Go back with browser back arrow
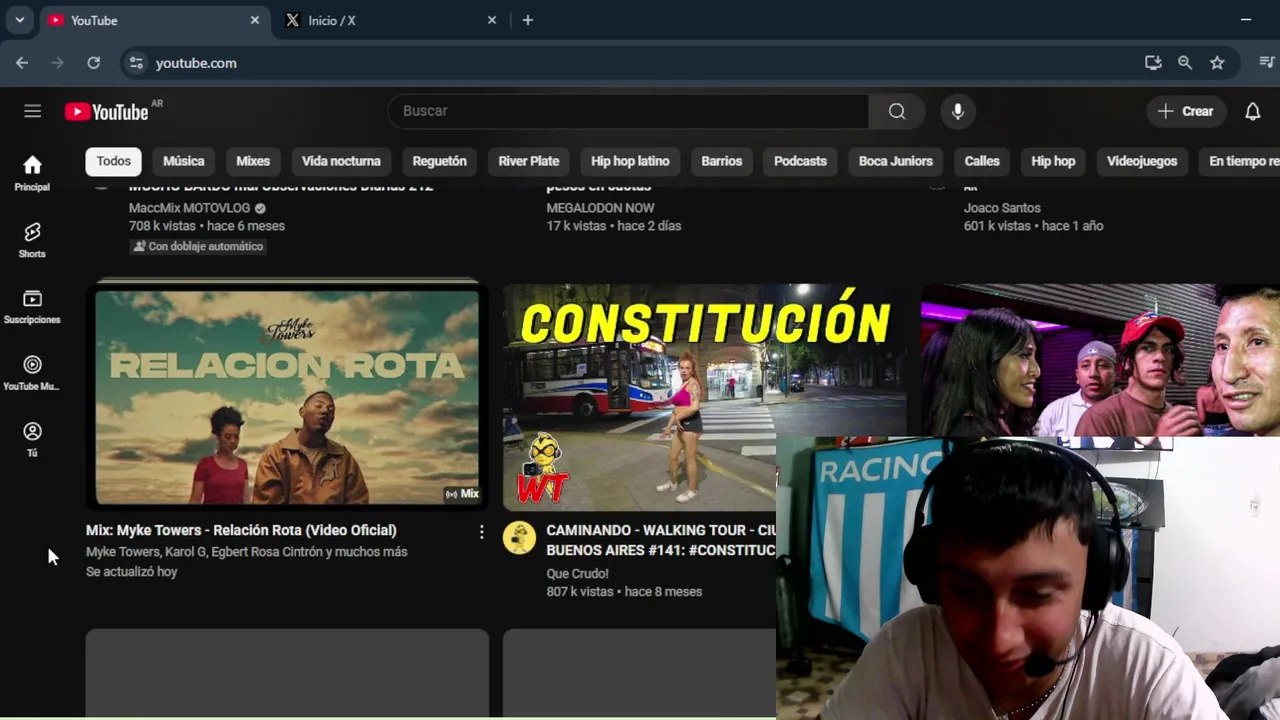The height and width of the screenshot is (720, 1280). click(22, 62)
